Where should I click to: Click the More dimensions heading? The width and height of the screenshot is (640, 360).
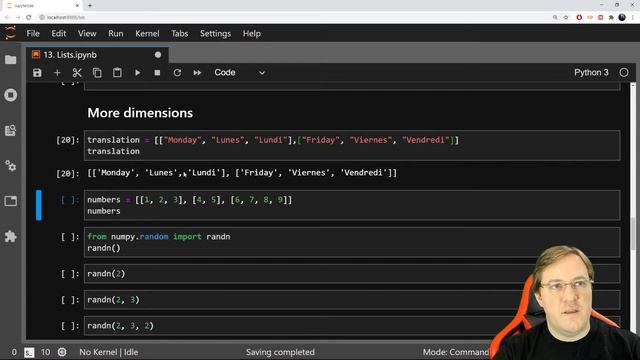[140, 113]
